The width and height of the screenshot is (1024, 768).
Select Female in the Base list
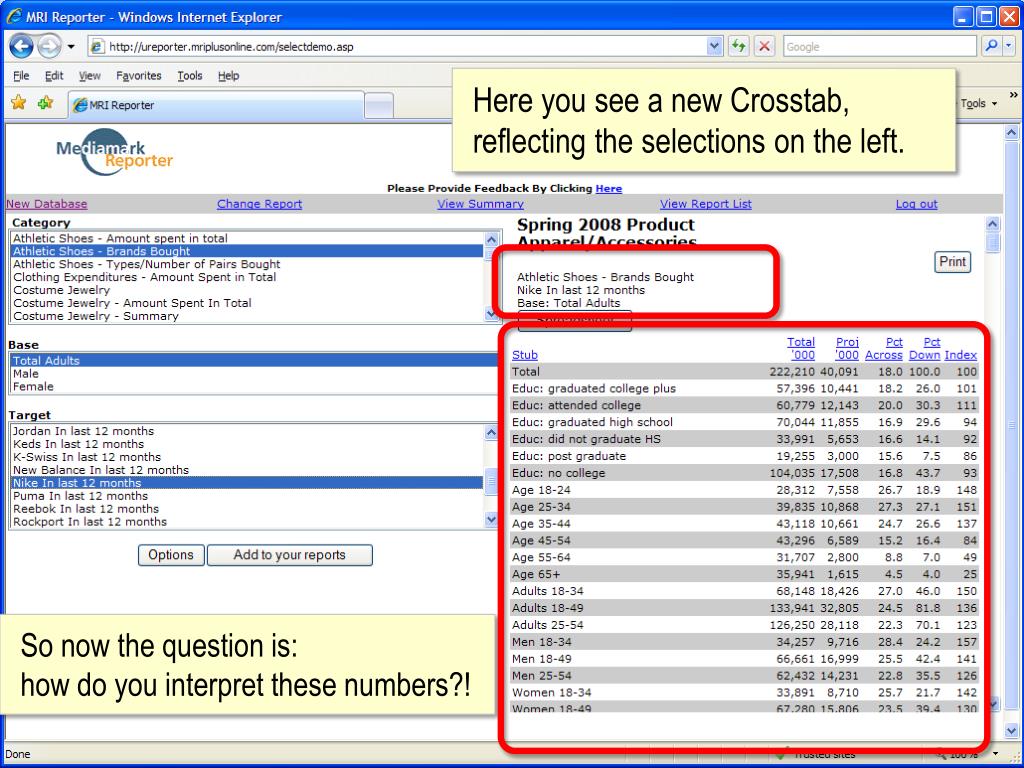tap(33, 387)
